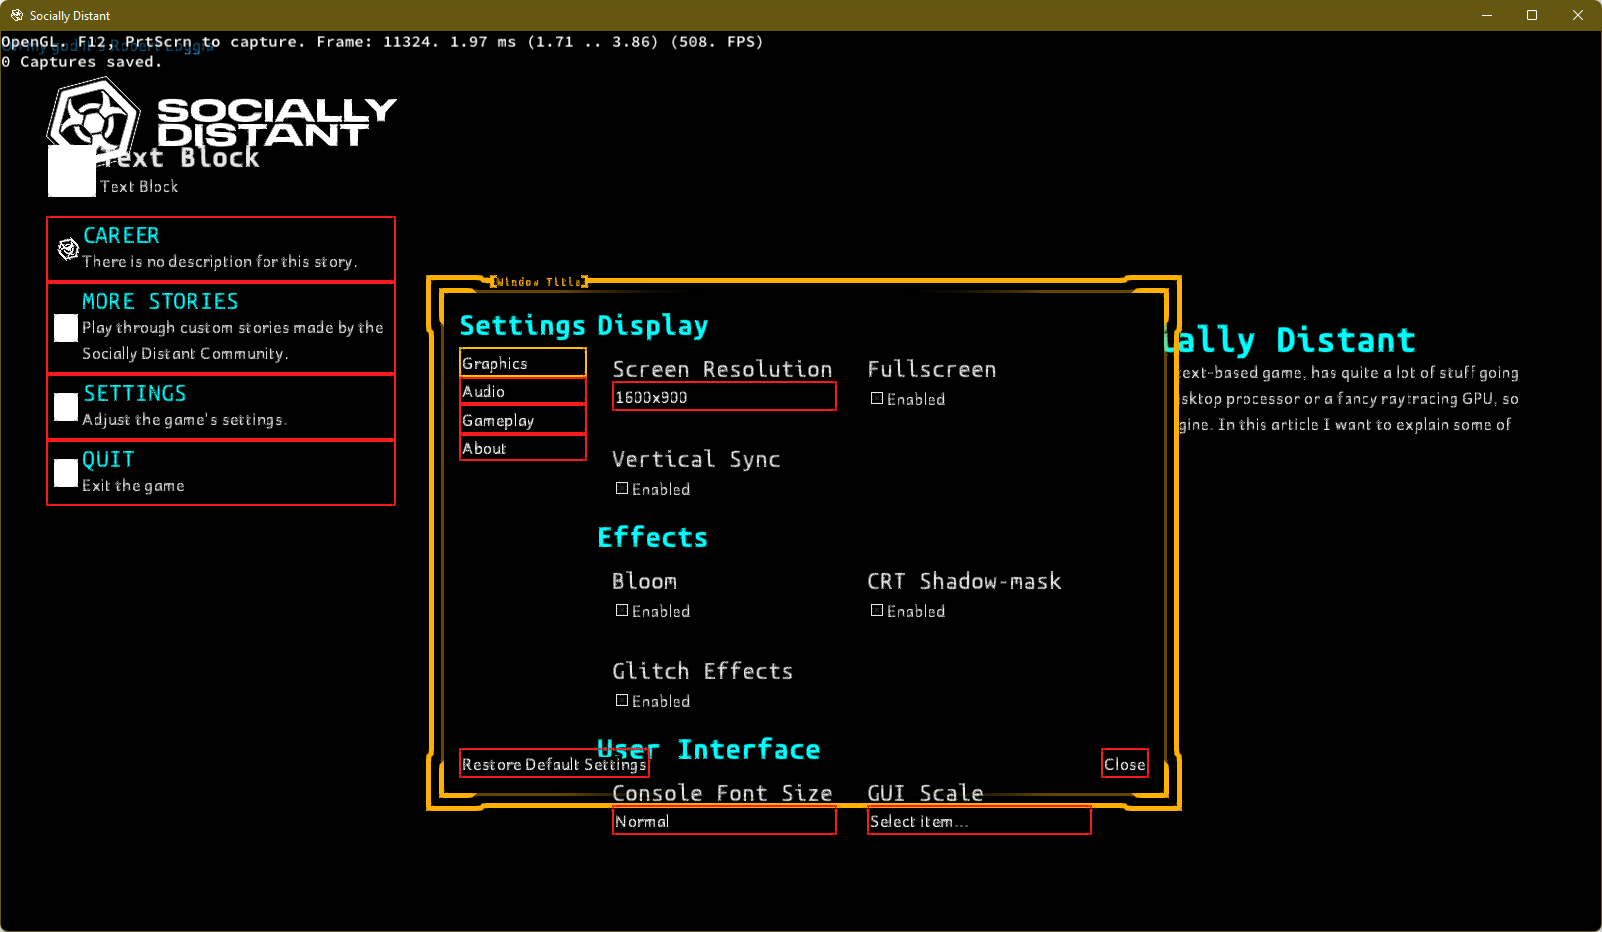Open the Console Font Size dropdown

[x=724, y=821]
